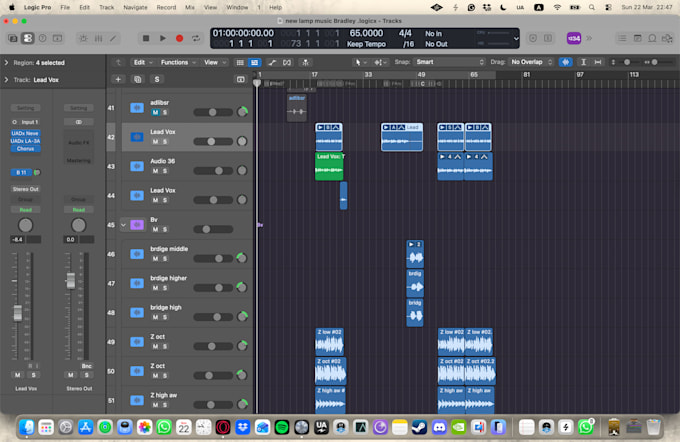Collapse the Bv track stack arrow

click(123, 225)
